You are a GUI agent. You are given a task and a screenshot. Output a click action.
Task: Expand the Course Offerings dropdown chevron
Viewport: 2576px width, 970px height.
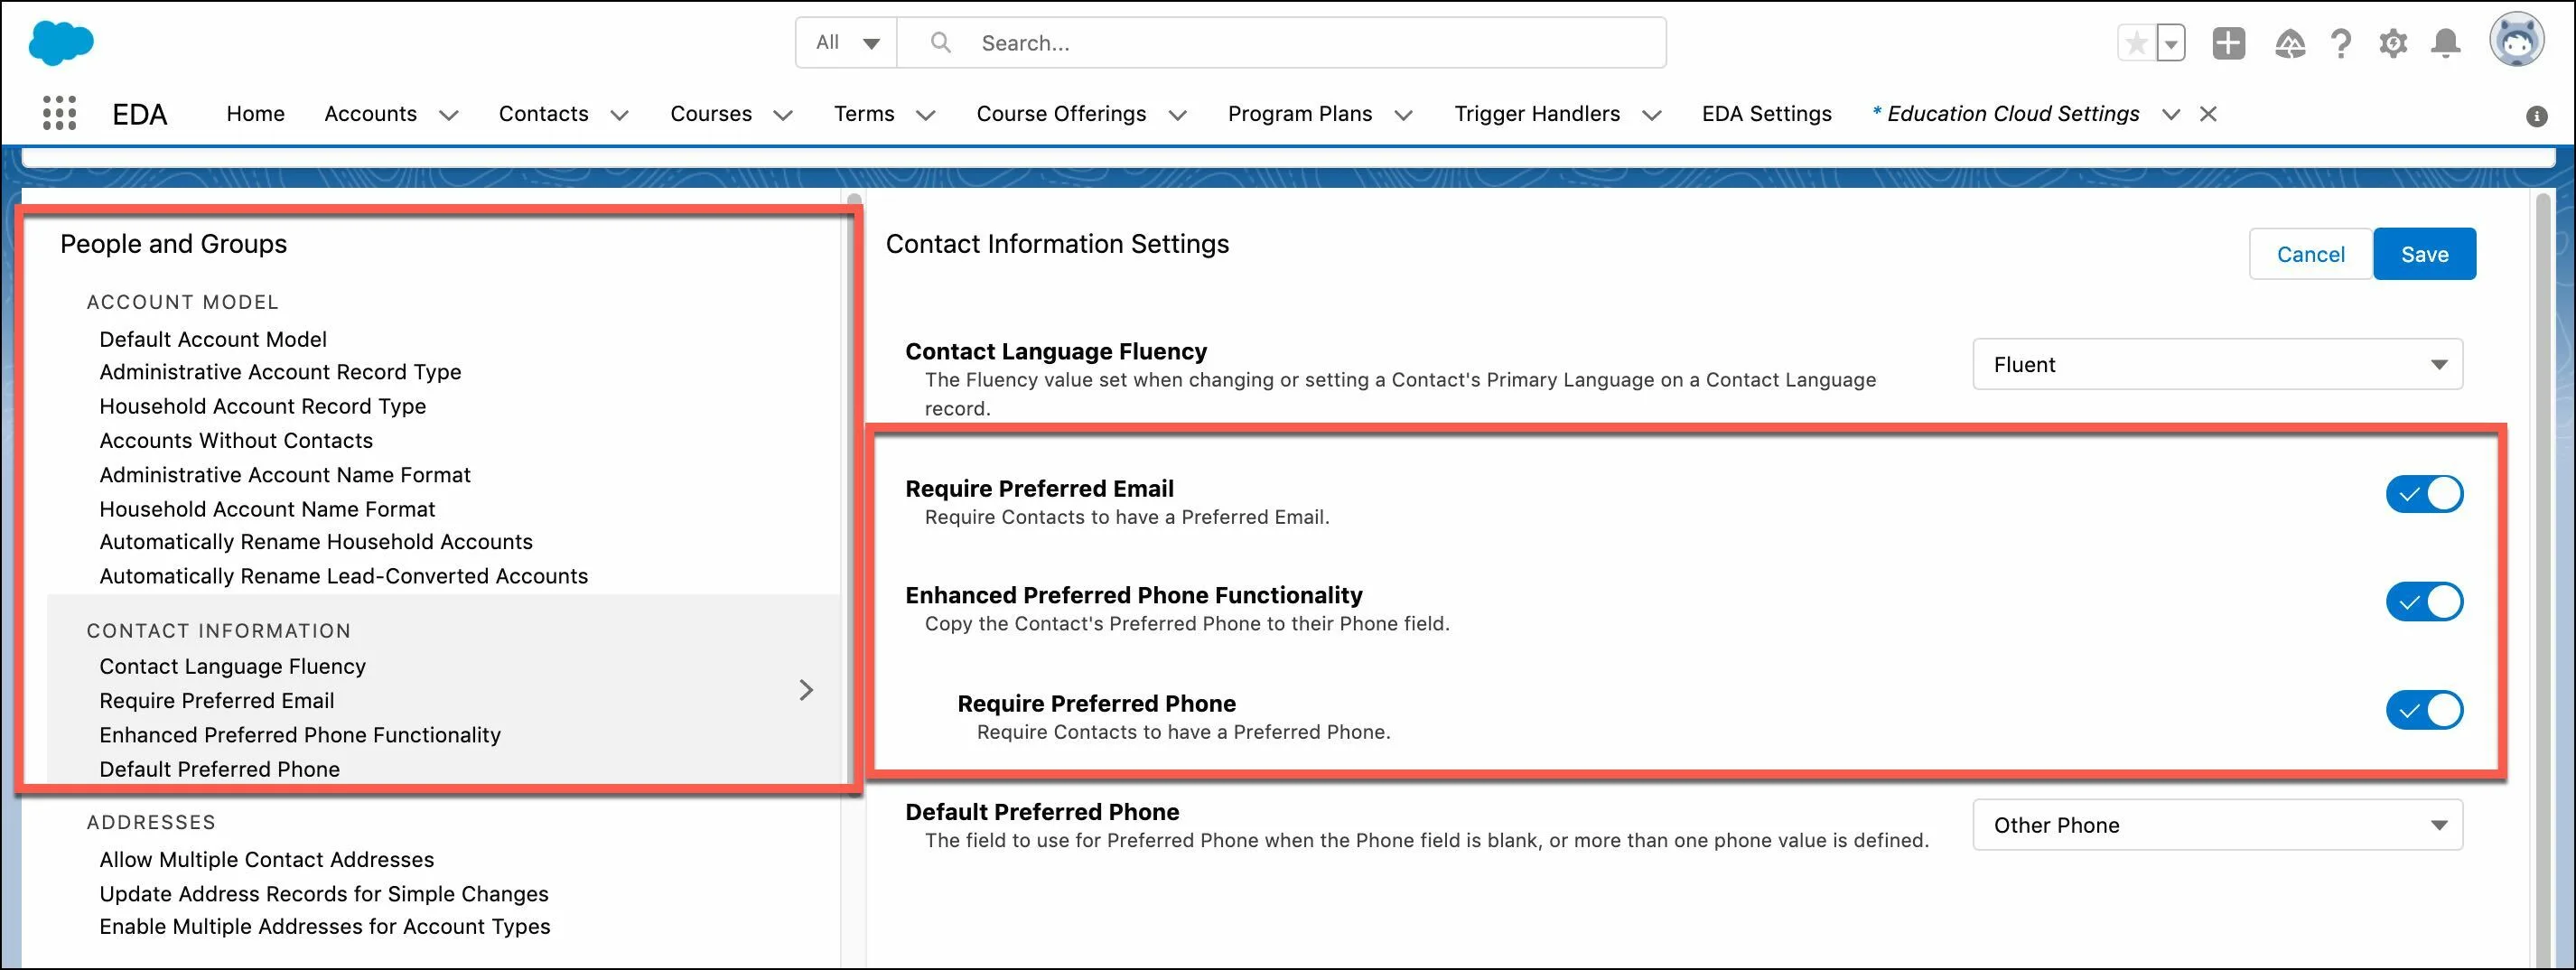[1178, 115]
